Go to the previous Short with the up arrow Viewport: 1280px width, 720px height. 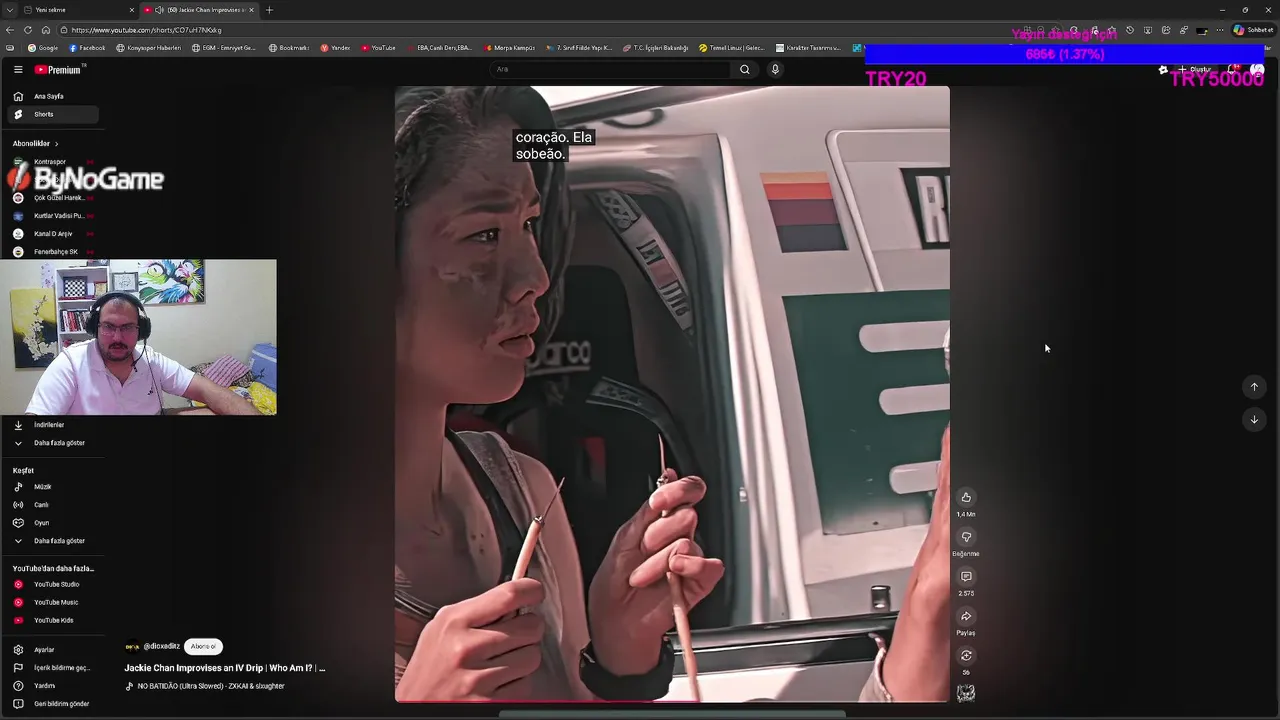pos(1254,387)
